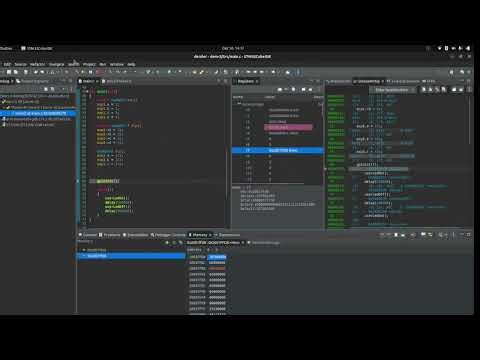Click the red Terminate debug icon

pos(100,72)
